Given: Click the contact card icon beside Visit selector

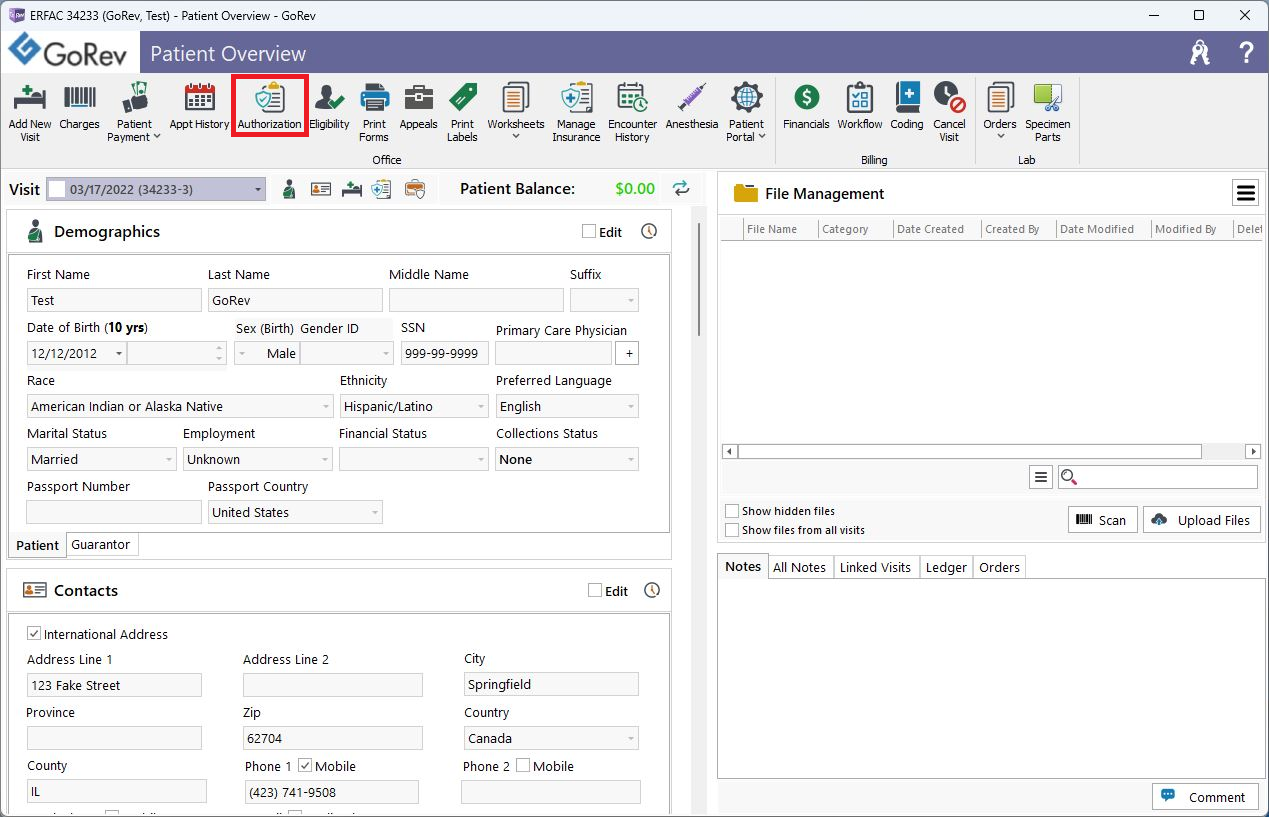Looking at the screenshot, I should tap(320, 188).
